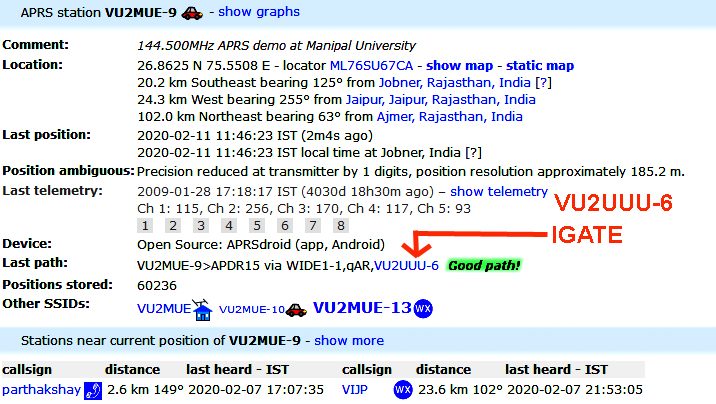Viewport: 716px width, 404px height.
Task: Click the WX icon in VIJP row
Action: pos(403,390)
